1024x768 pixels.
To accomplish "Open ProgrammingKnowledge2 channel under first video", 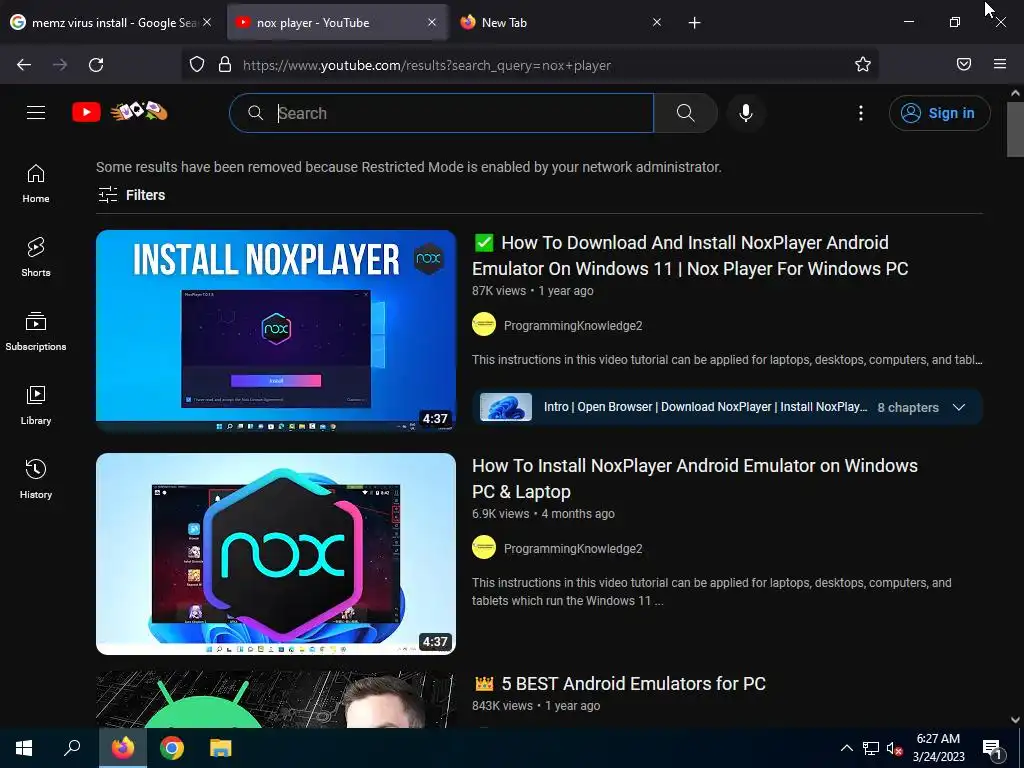I will (573, 325).
